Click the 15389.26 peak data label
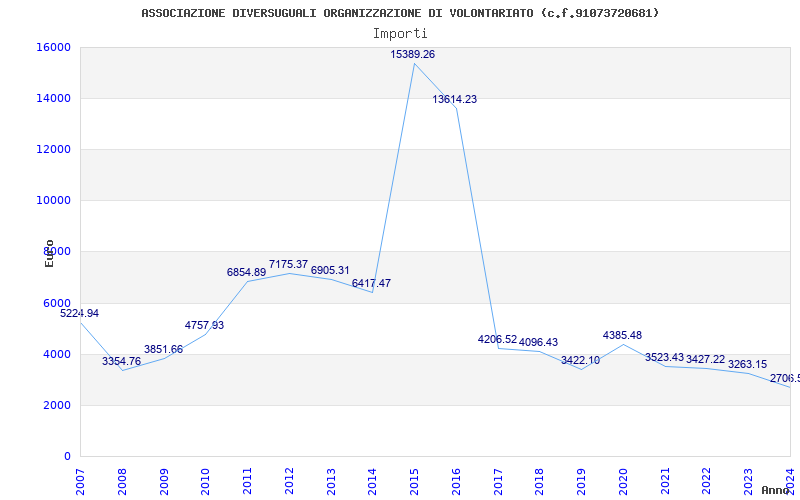Viewport: 800px width, 500px height. [x=412, y=54]
